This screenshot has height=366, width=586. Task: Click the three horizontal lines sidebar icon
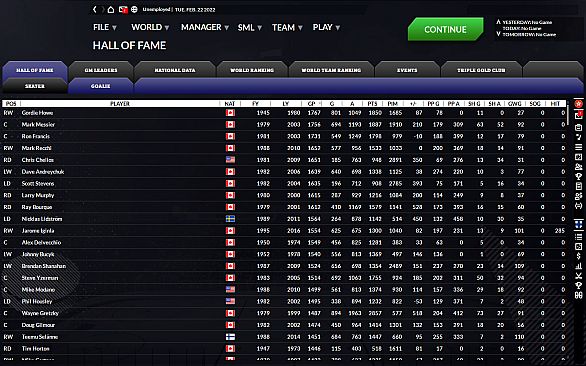pos(579,147)
